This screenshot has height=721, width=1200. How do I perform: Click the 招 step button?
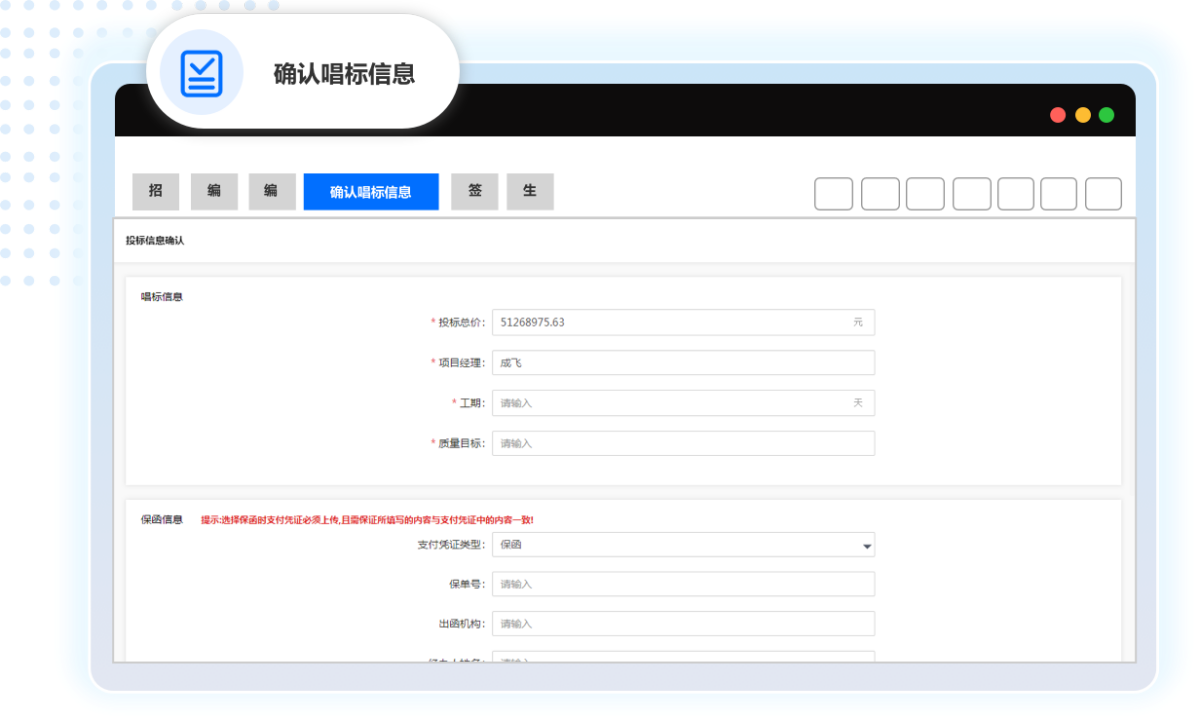[156, 191]
